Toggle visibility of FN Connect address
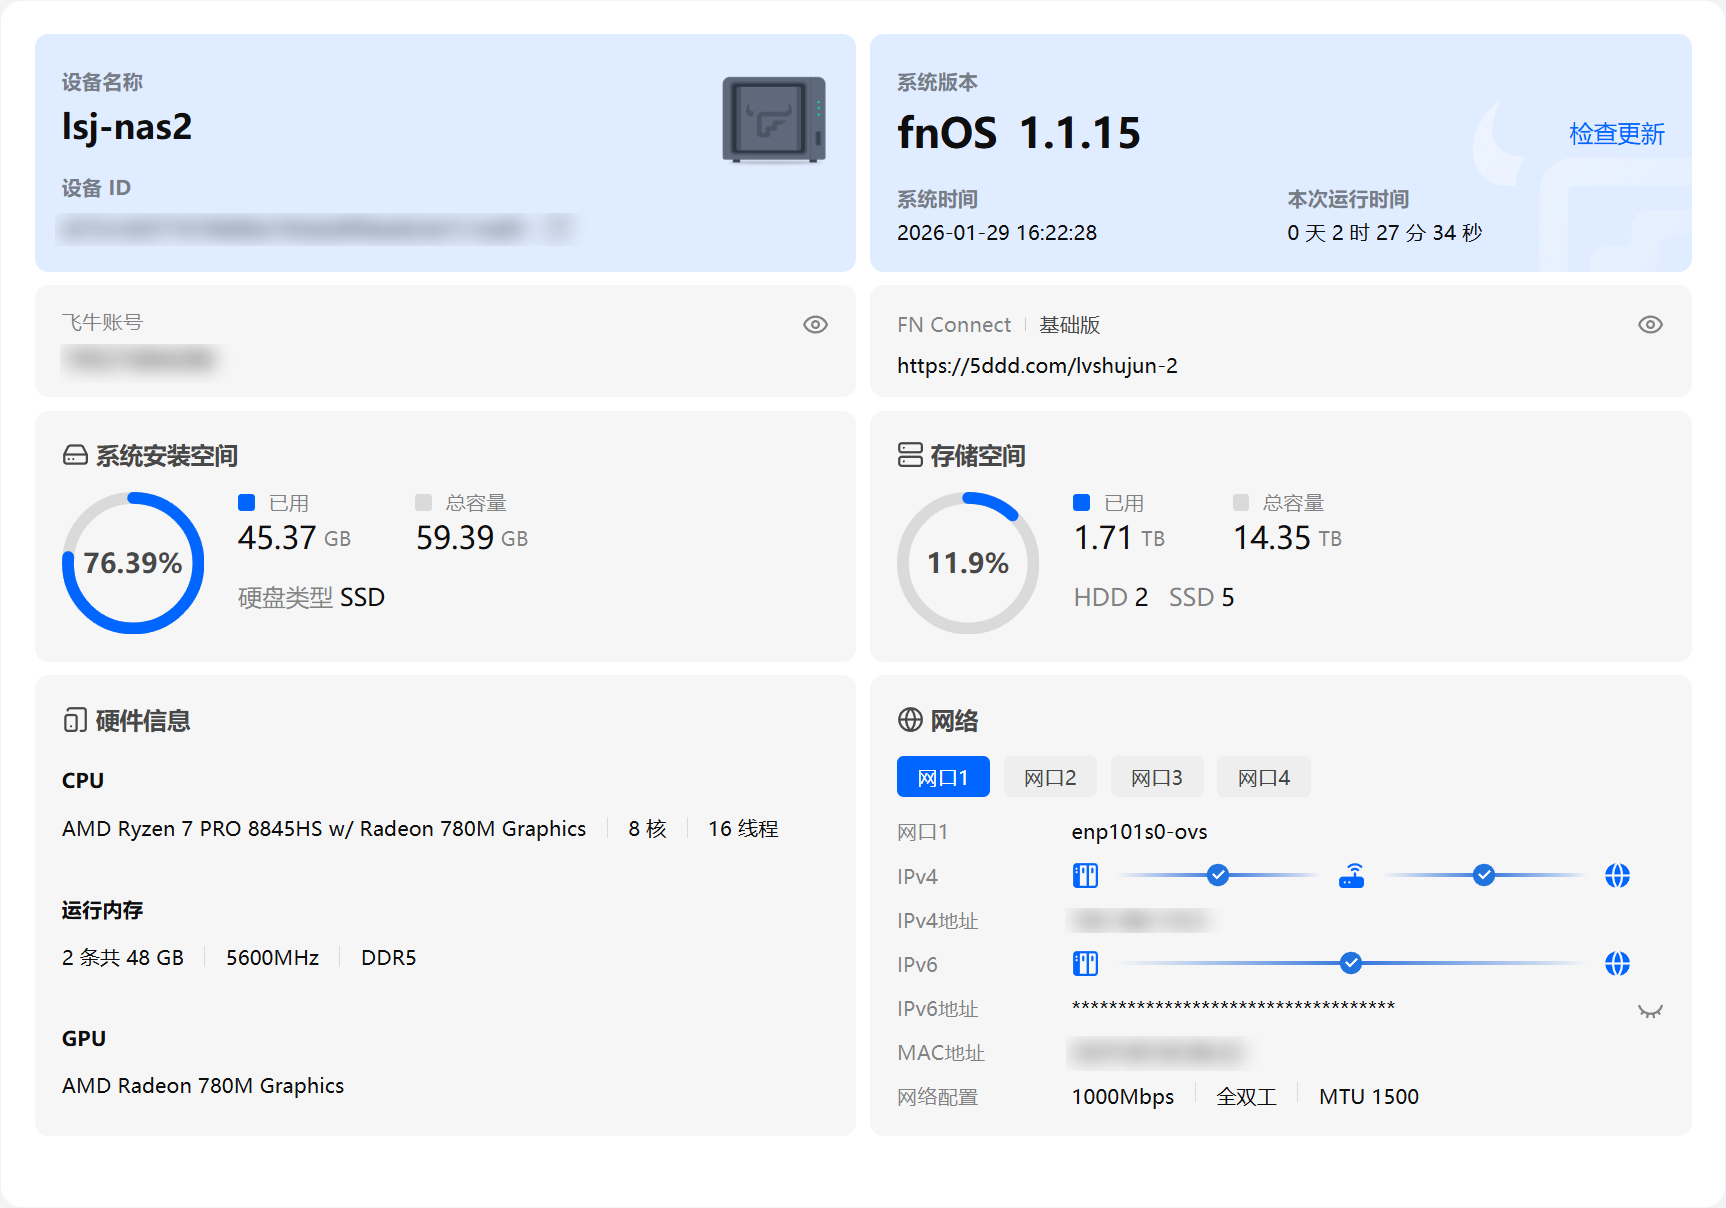The image size is (1726, 1208). click(x=1650, y=325)
